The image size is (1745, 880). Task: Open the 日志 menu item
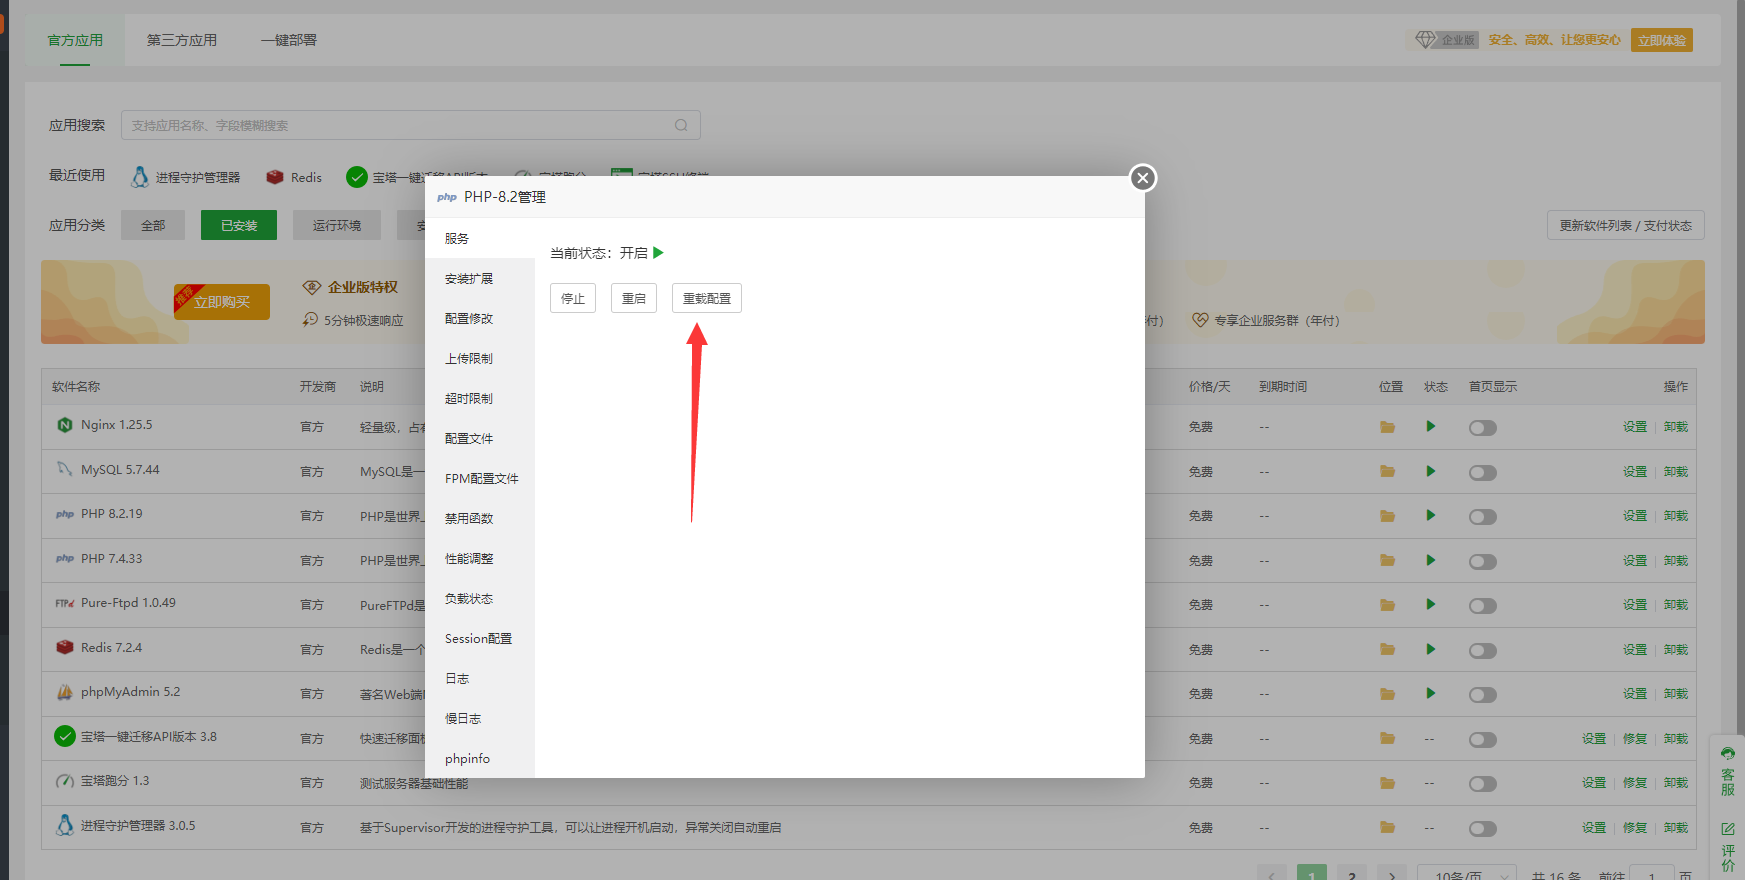(480, 678)
